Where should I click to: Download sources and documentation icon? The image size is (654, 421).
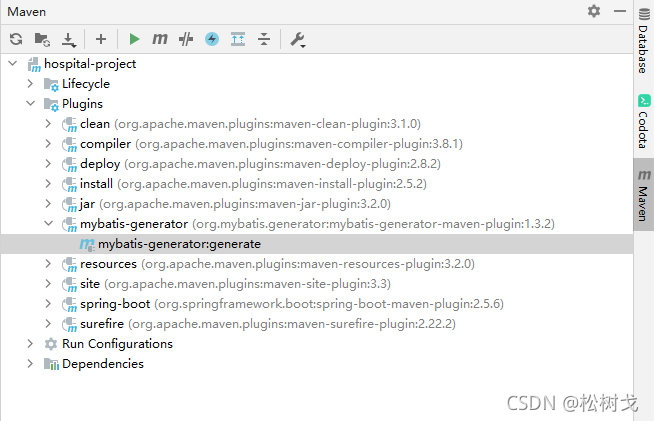pyautogui.click(x=68, y=40)
